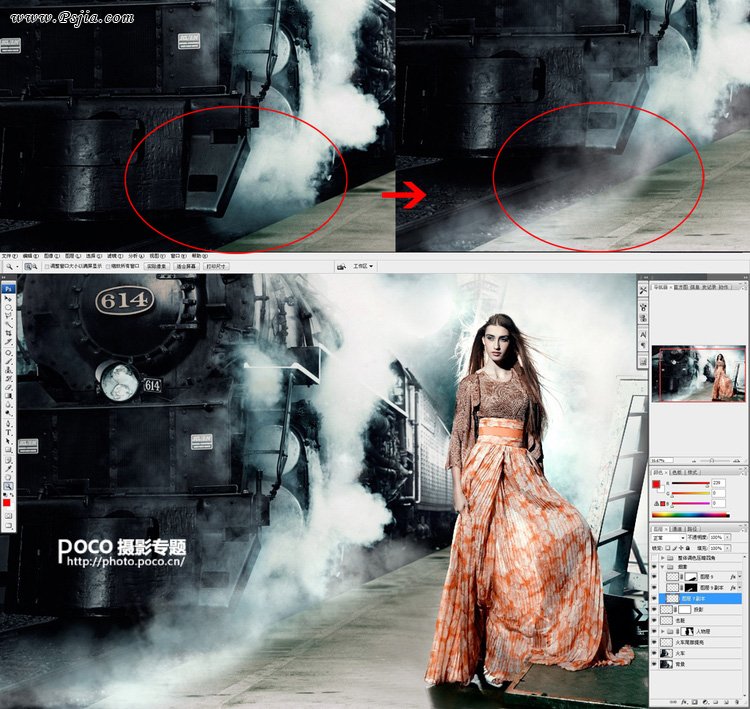Click the Ps logo atop the toolbox

(x=8, y=288)
